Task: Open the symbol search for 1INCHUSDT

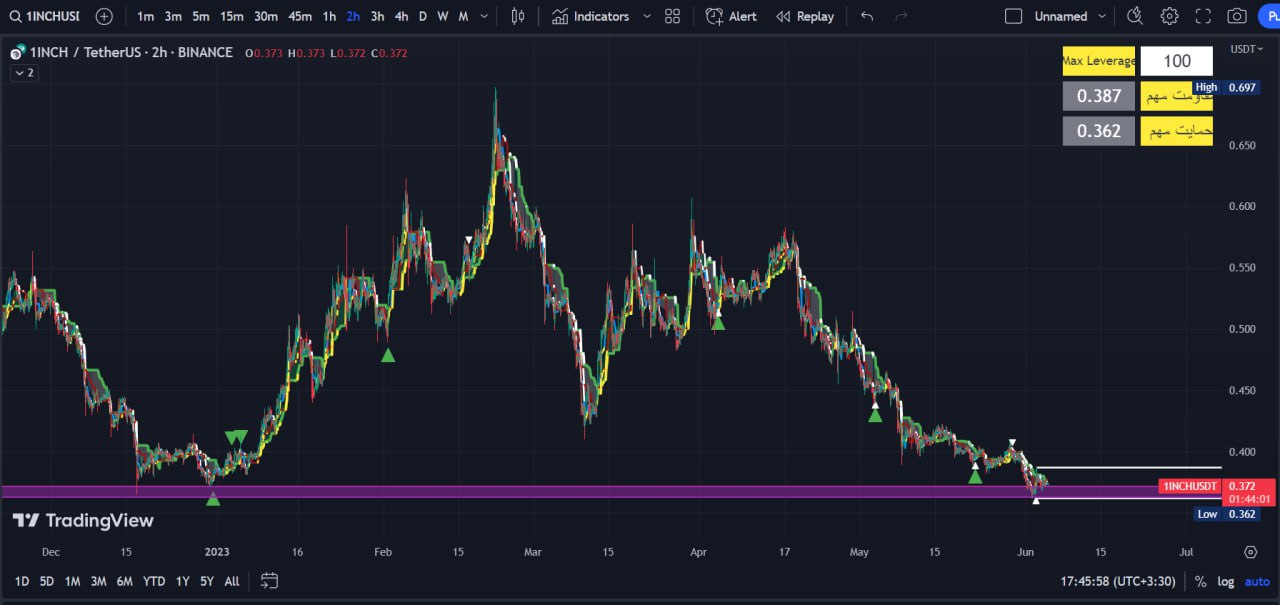Action: [45, 16]
